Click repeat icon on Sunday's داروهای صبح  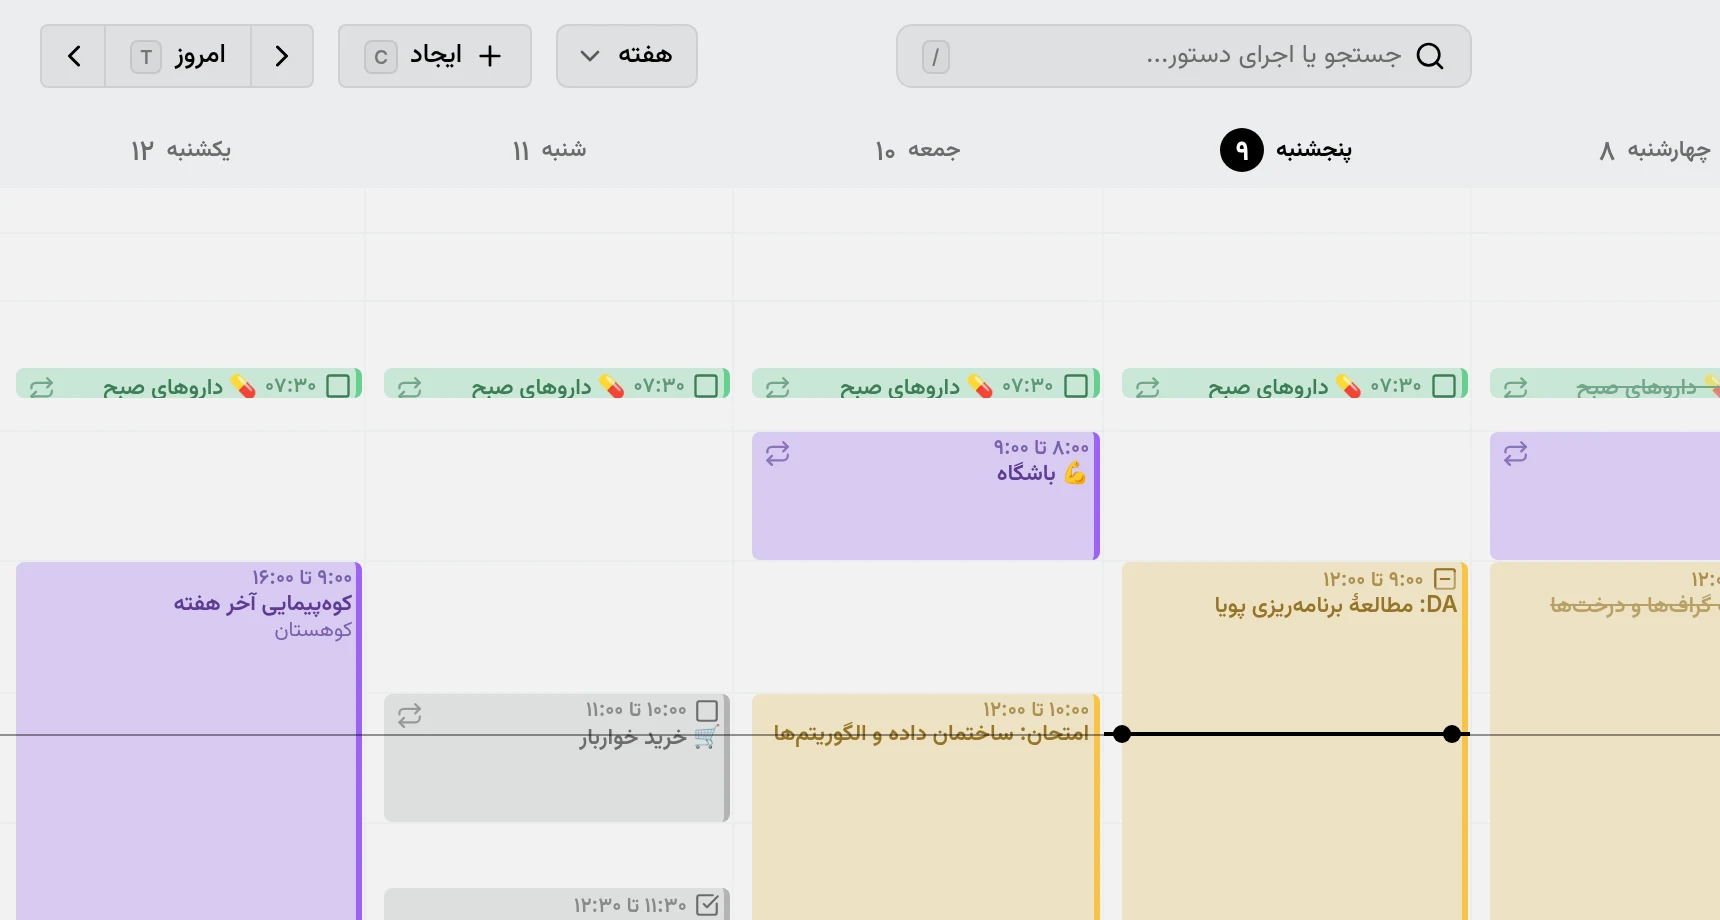point(41,387)
